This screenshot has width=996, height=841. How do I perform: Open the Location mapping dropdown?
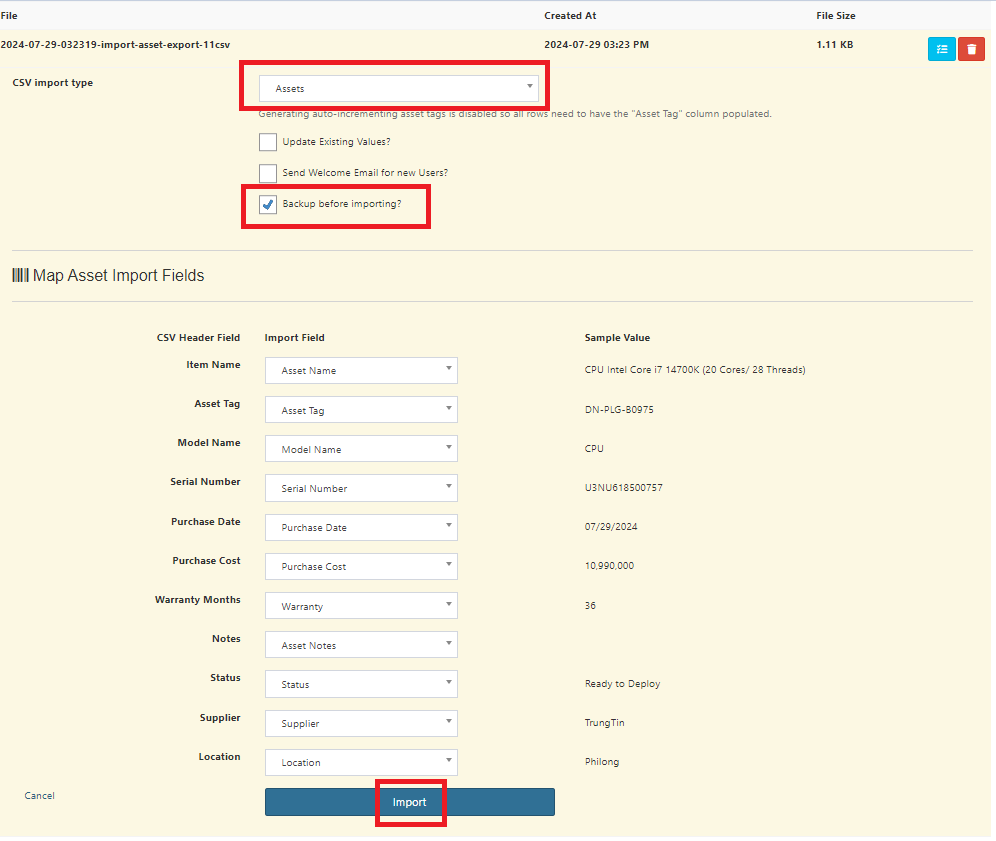[x=361, y=762]
